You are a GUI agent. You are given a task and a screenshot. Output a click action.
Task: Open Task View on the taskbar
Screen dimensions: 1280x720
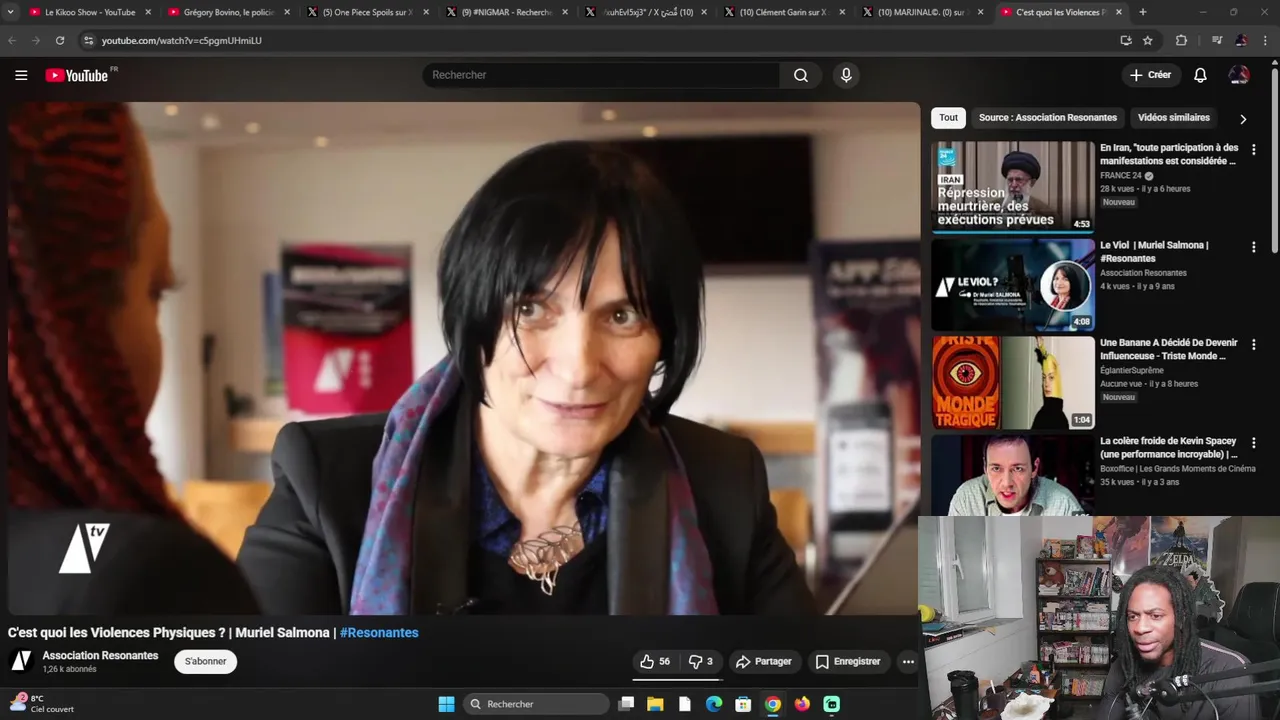626,704
